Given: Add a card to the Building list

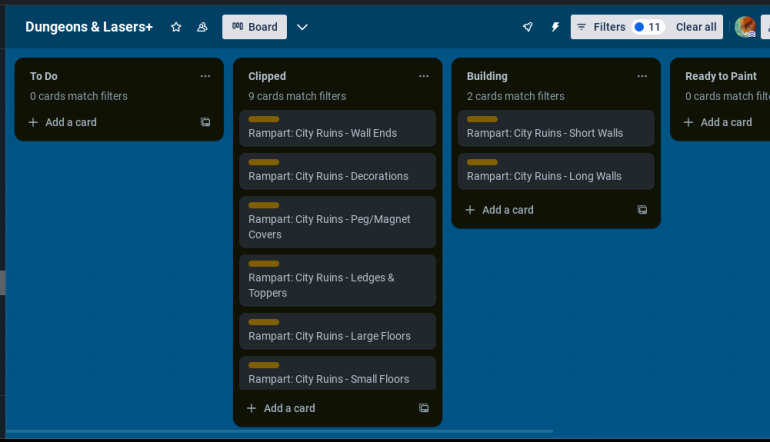Looking at the screenshot, I should 499,210.
